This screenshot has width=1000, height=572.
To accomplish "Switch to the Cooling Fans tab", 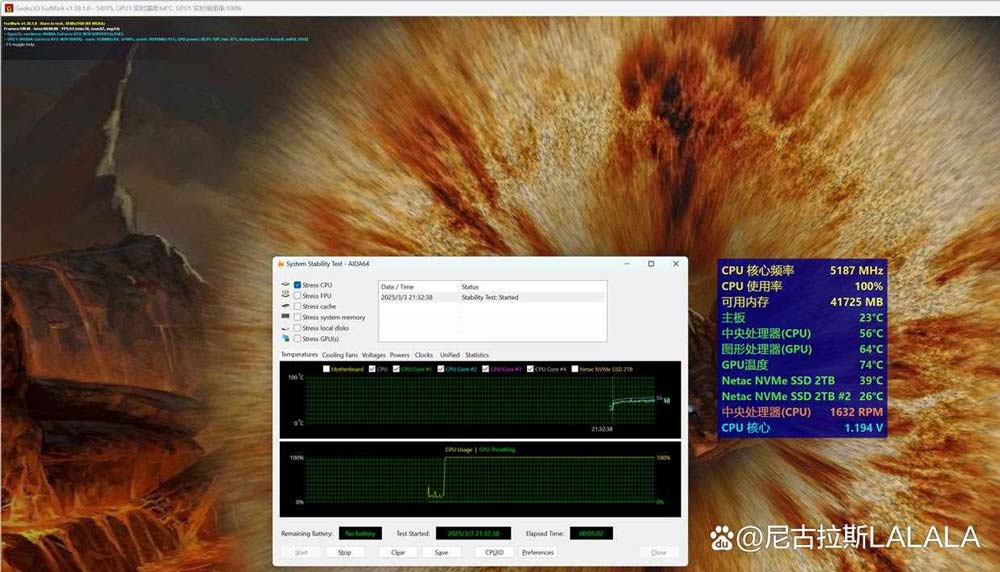I will [x=339, y=355].
